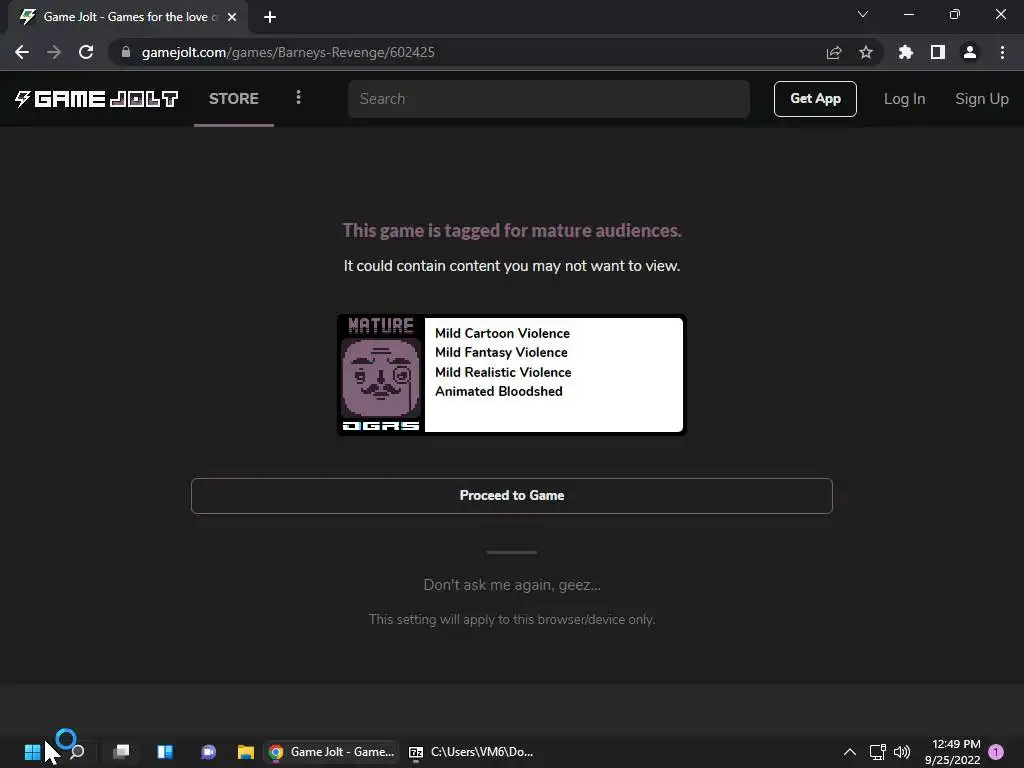Open Chrome profile avatar

click(x=970, y=52)
